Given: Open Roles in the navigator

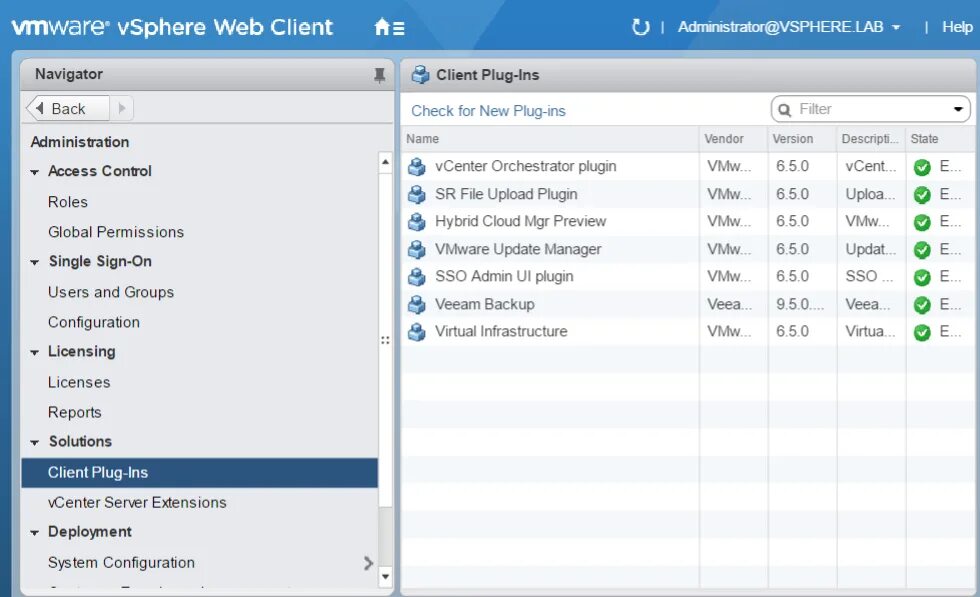Looking at the screenshot, I should click(x=68, y=202).
